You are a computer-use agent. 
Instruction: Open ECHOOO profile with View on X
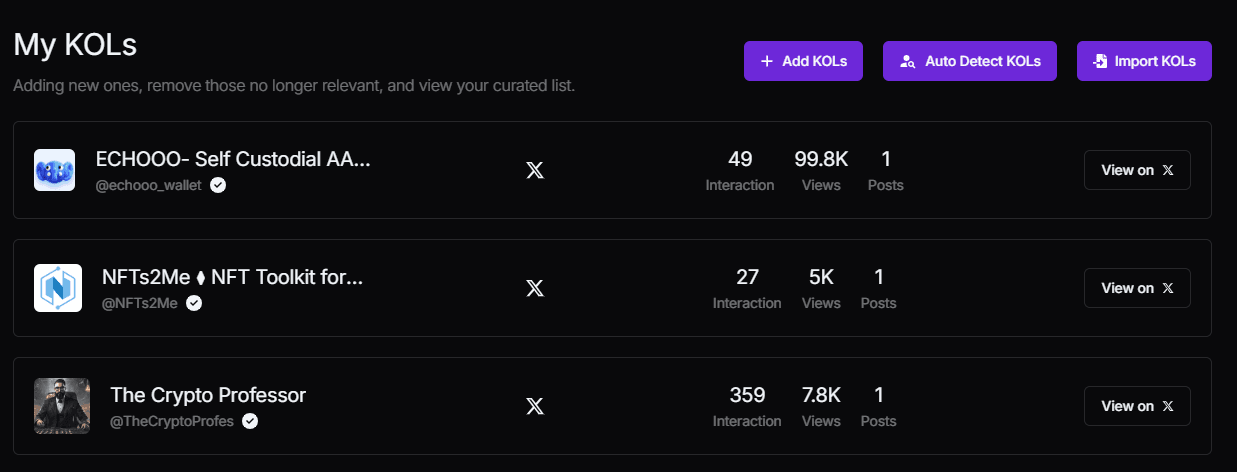pyautogui.click(x=1137, y=170)
